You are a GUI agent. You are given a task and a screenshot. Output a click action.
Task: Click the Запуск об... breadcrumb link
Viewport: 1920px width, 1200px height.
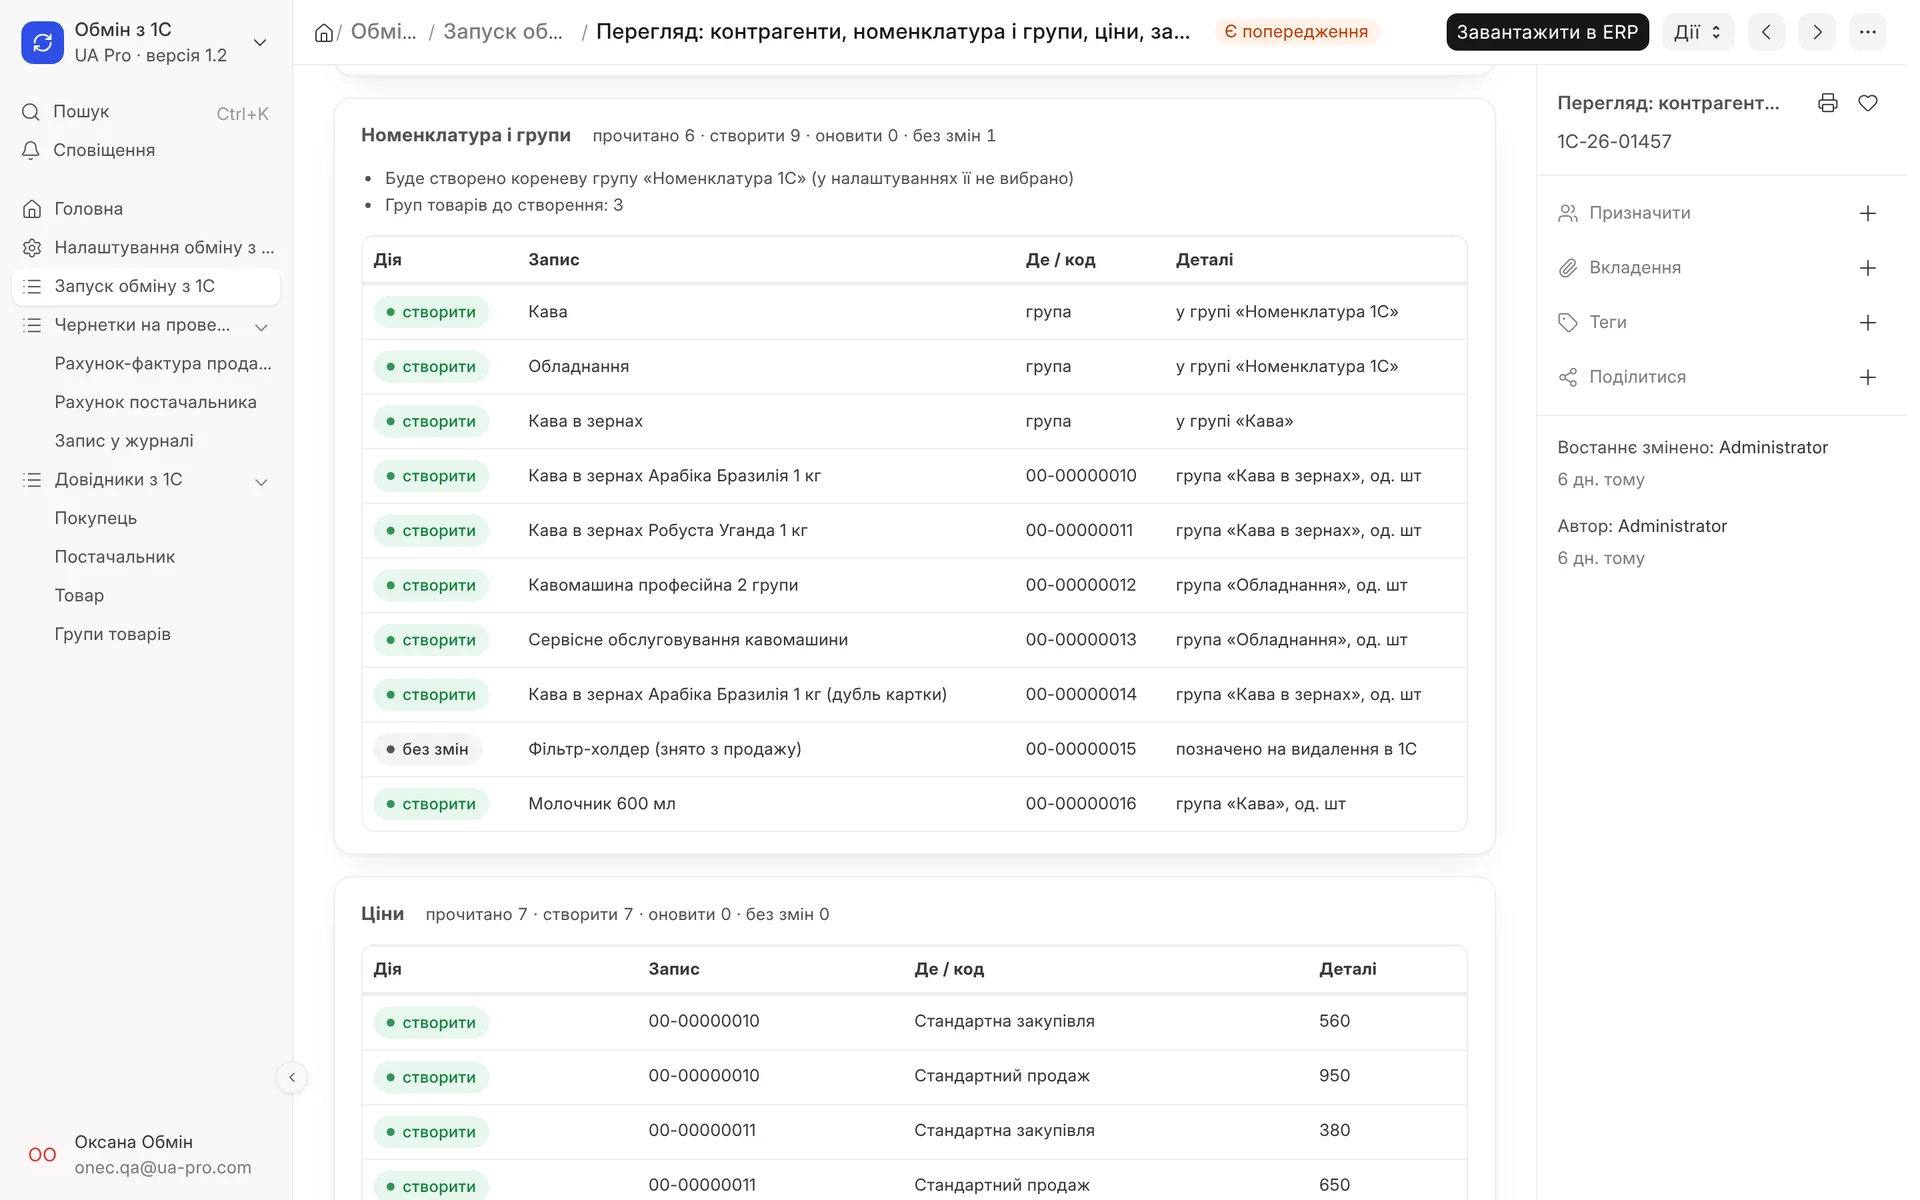(503, 32)
